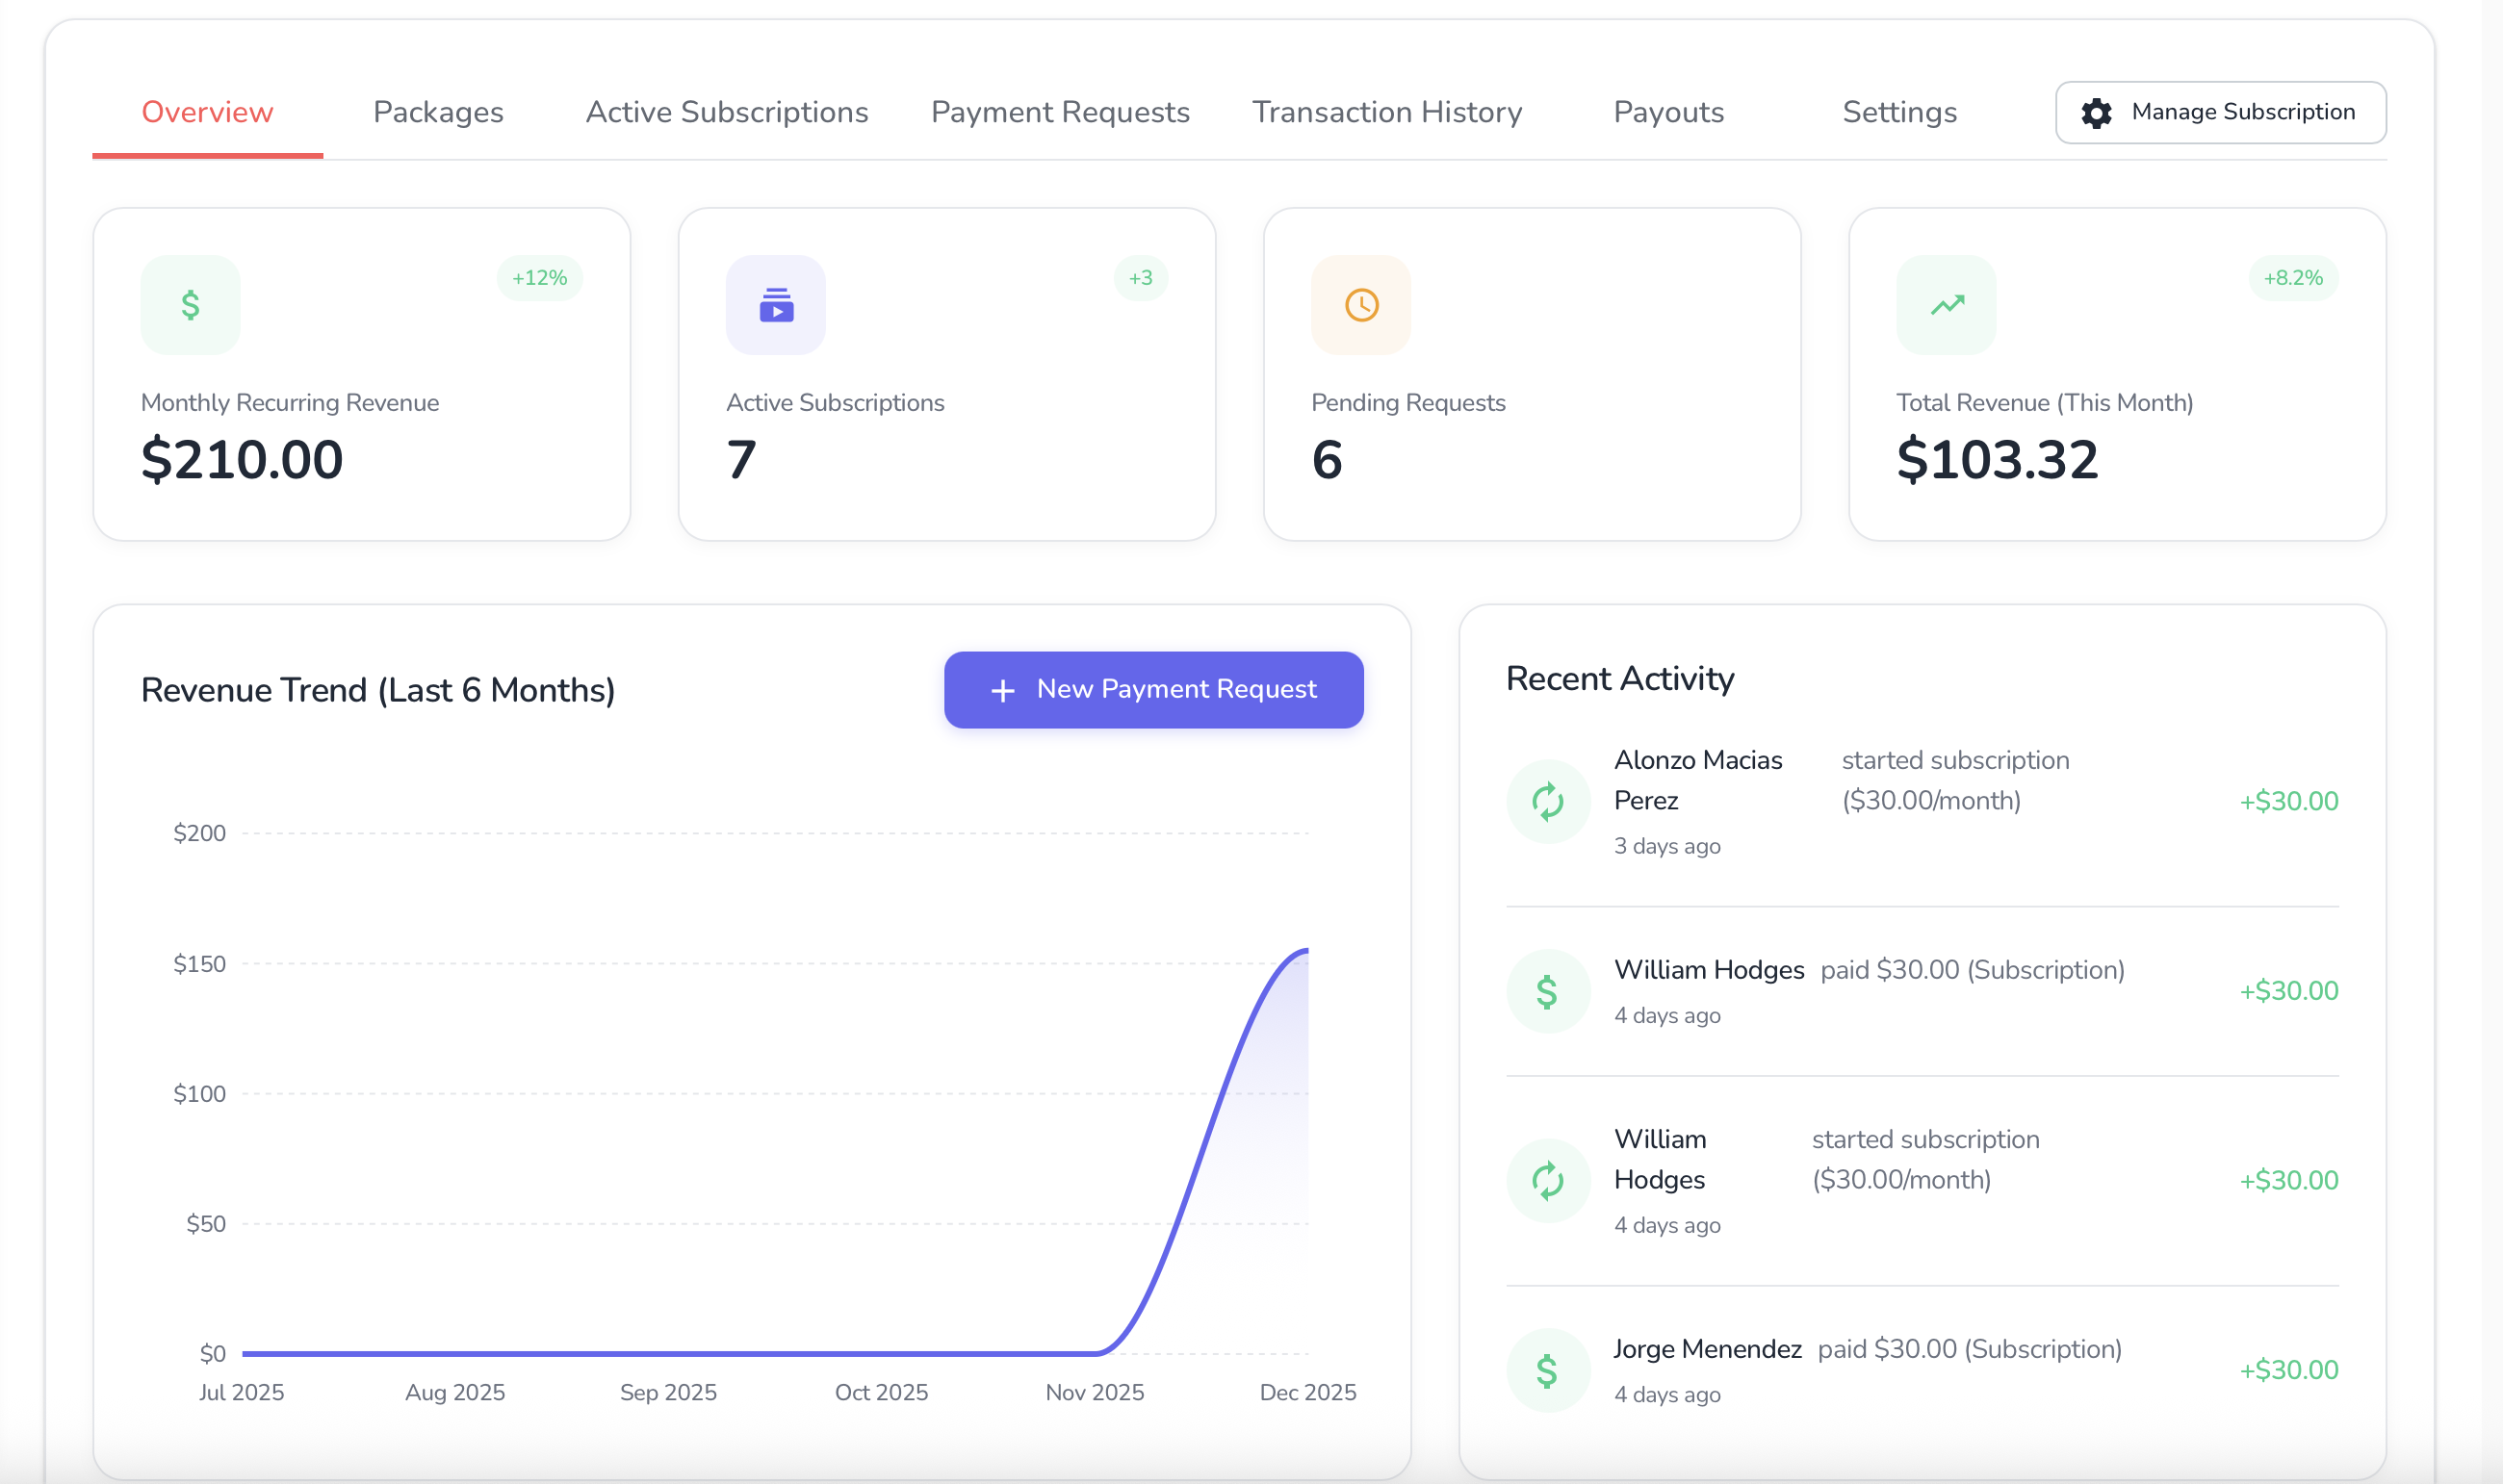2503x1484 pixels.
Task: Select the Settings tab
Action: click(x=1899, y=112)
